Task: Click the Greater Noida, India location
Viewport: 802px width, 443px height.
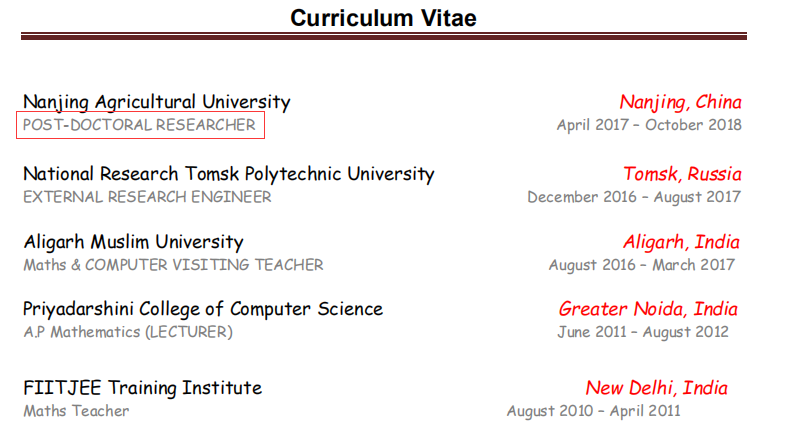Action: (648, 309)
